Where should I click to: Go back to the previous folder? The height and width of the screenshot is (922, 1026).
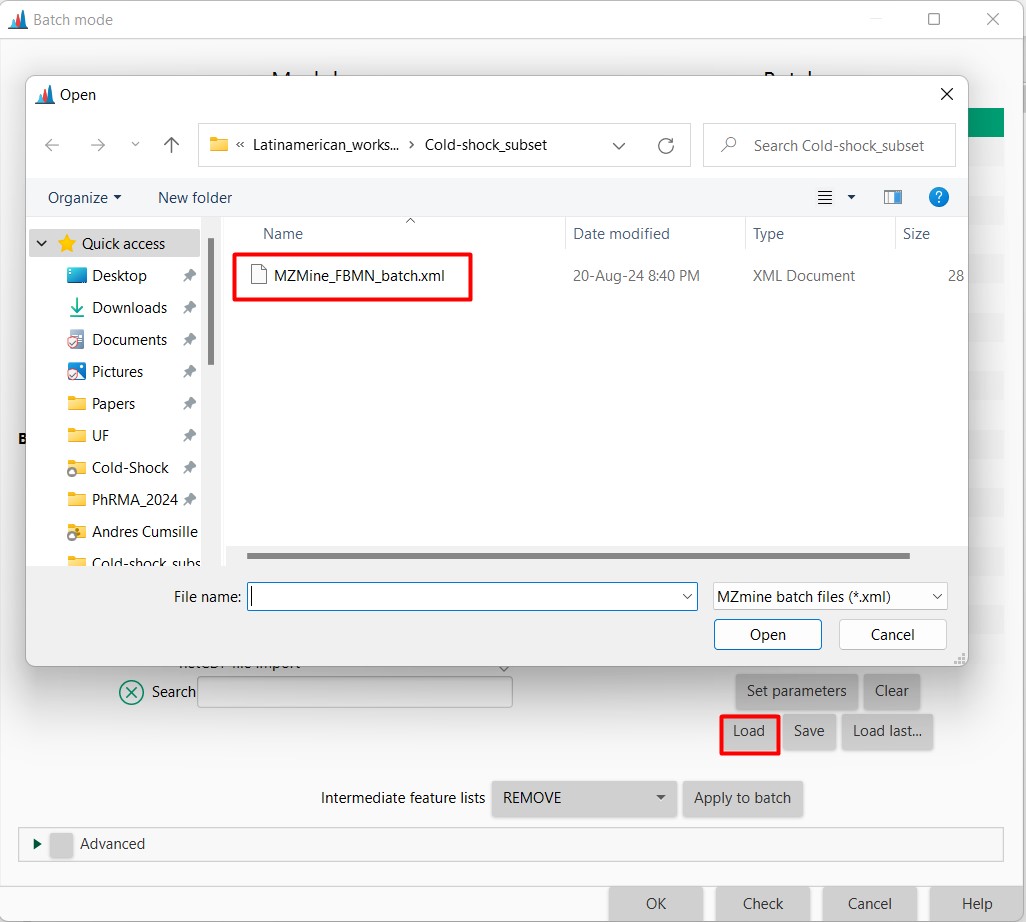(52, 145)
